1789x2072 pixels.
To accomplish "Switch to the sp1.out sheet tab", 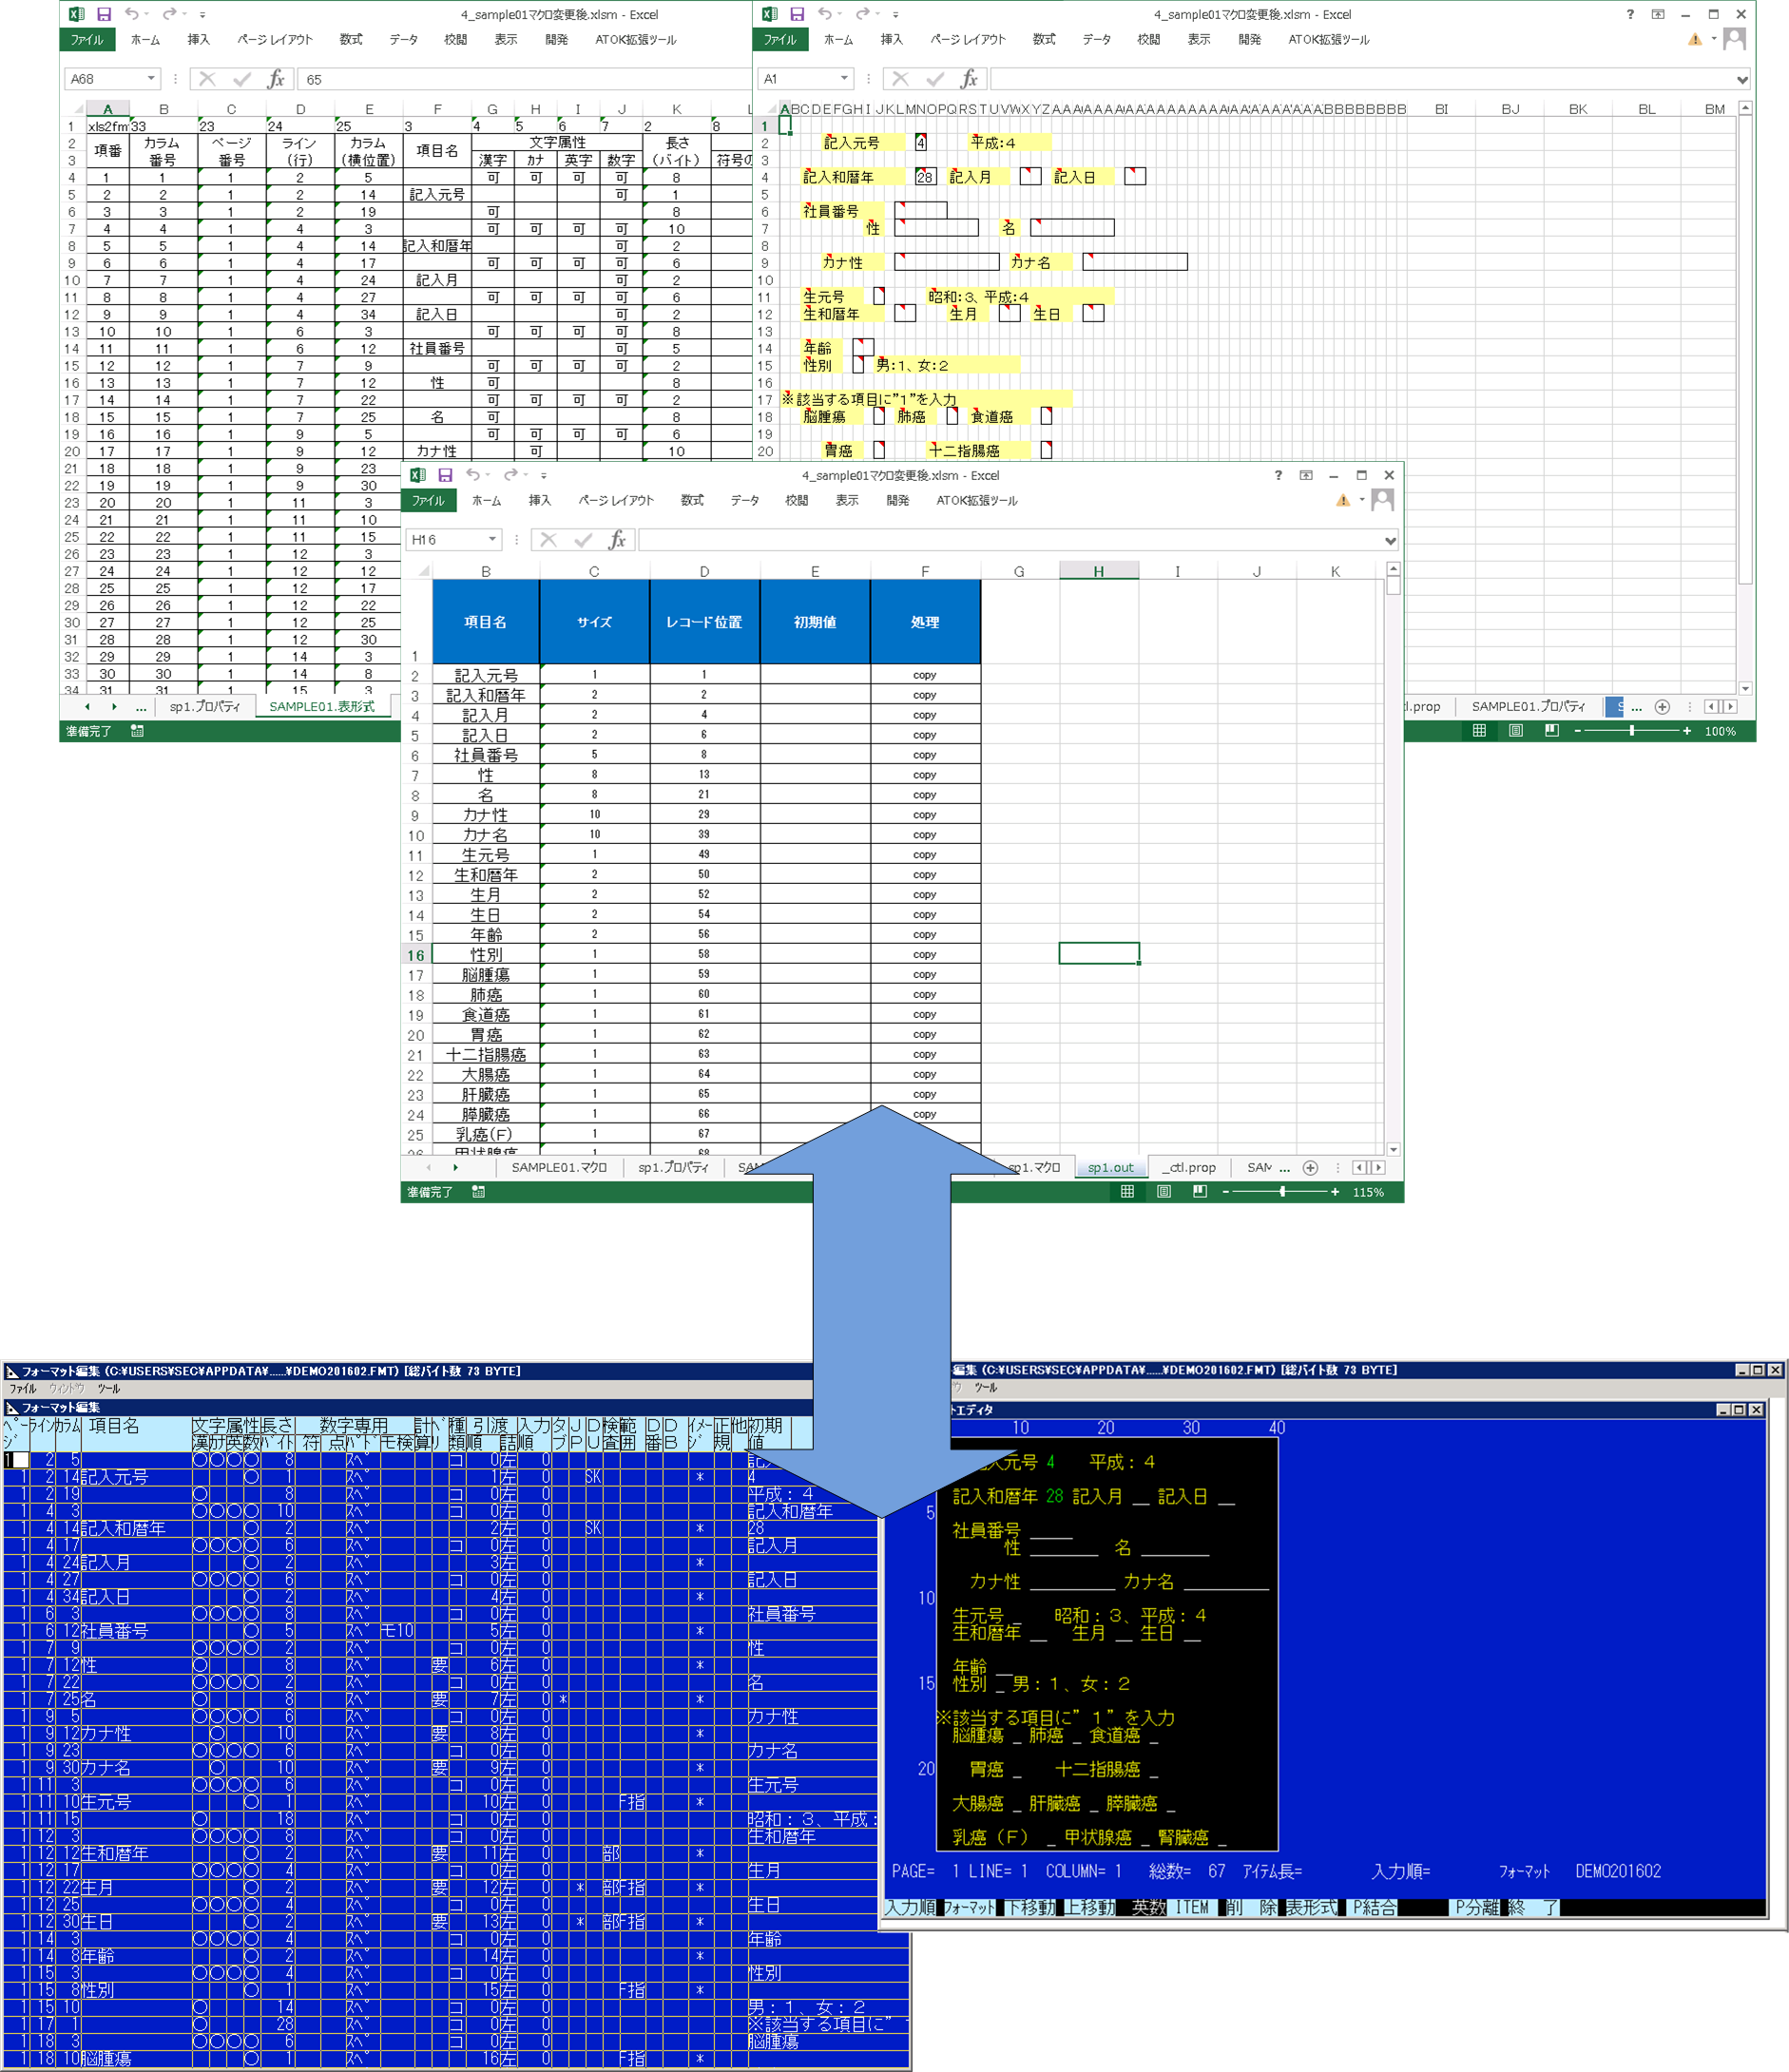I will pyautogui.click(x=1110, y=1168).
